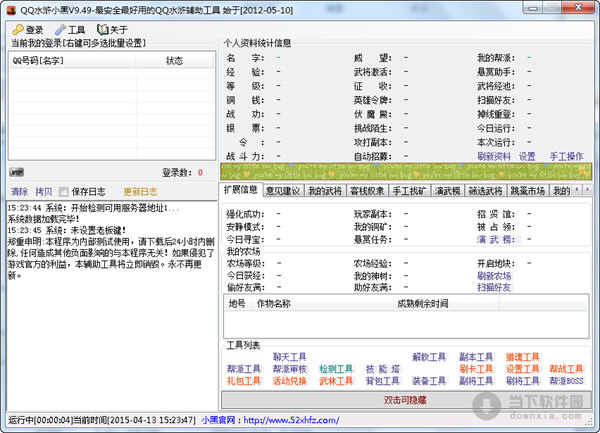Viewport: 600px width, 433px height.
Task: Enable the 保存日志 checkbox
Action: pos(64,192)
